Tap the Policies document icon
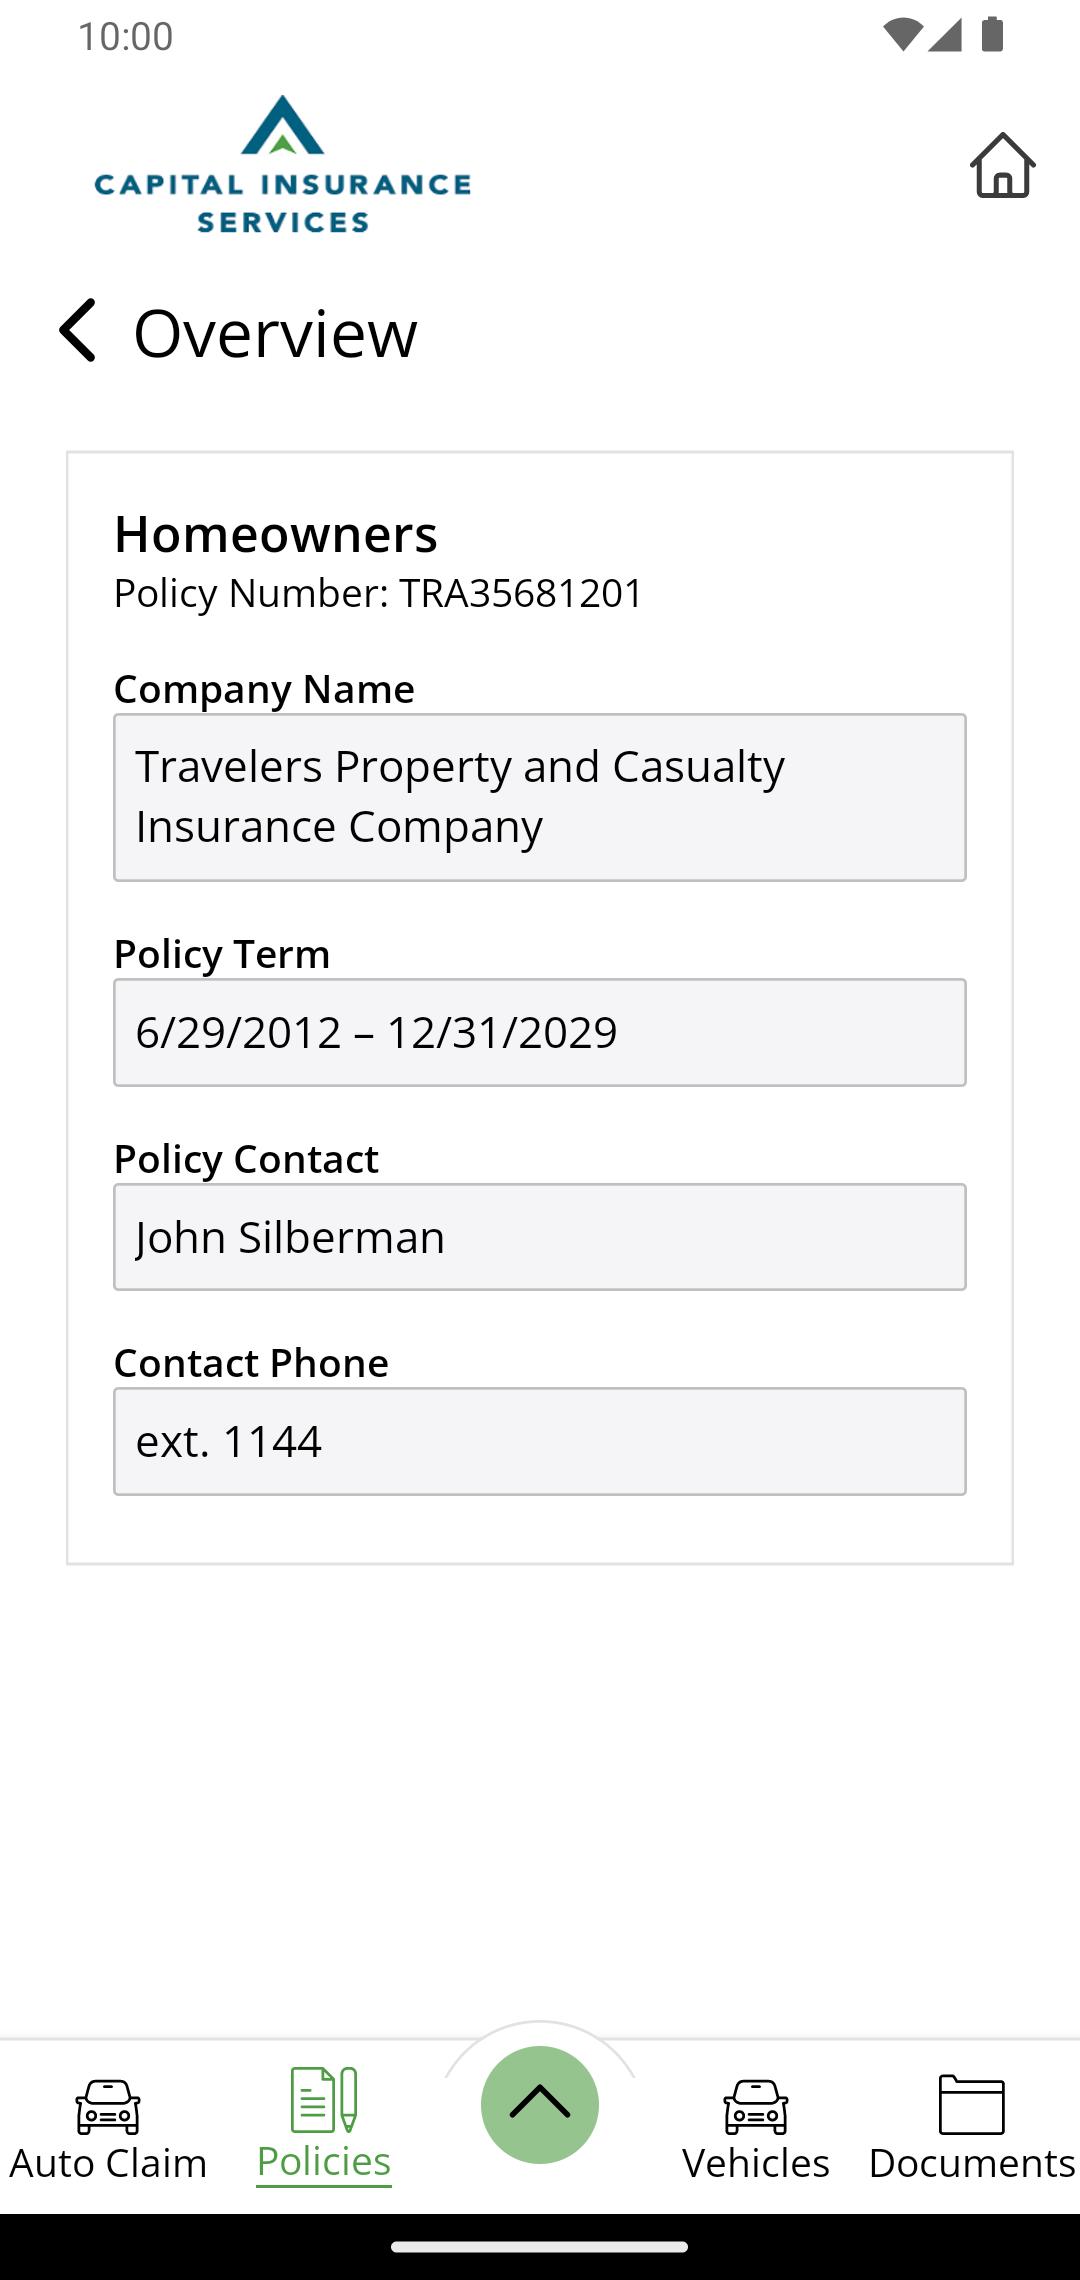This screenshot has height=2280, width=1080. (x=323, y=2100)
